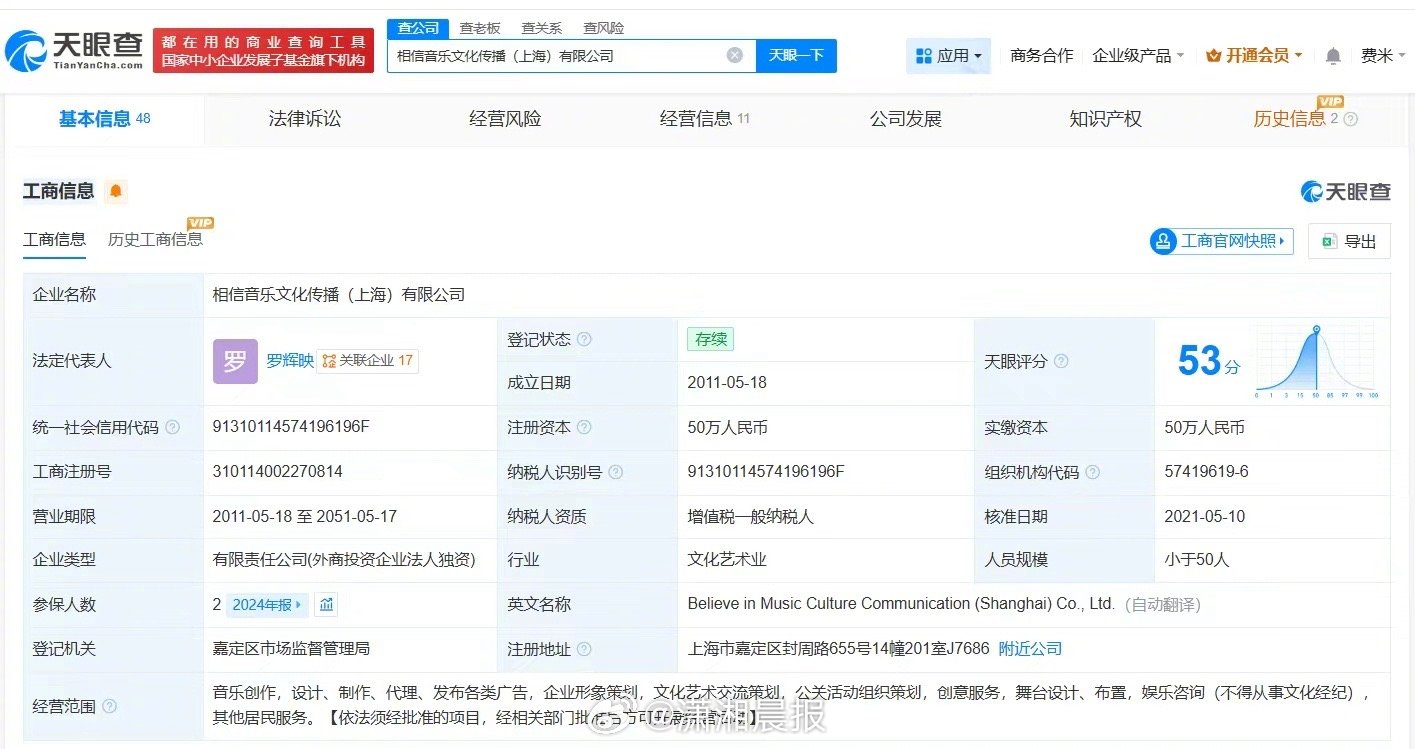Open the chart icon next to 2024年报
The height and width of the screenshot is (749, 1415).
pos(325,604)
